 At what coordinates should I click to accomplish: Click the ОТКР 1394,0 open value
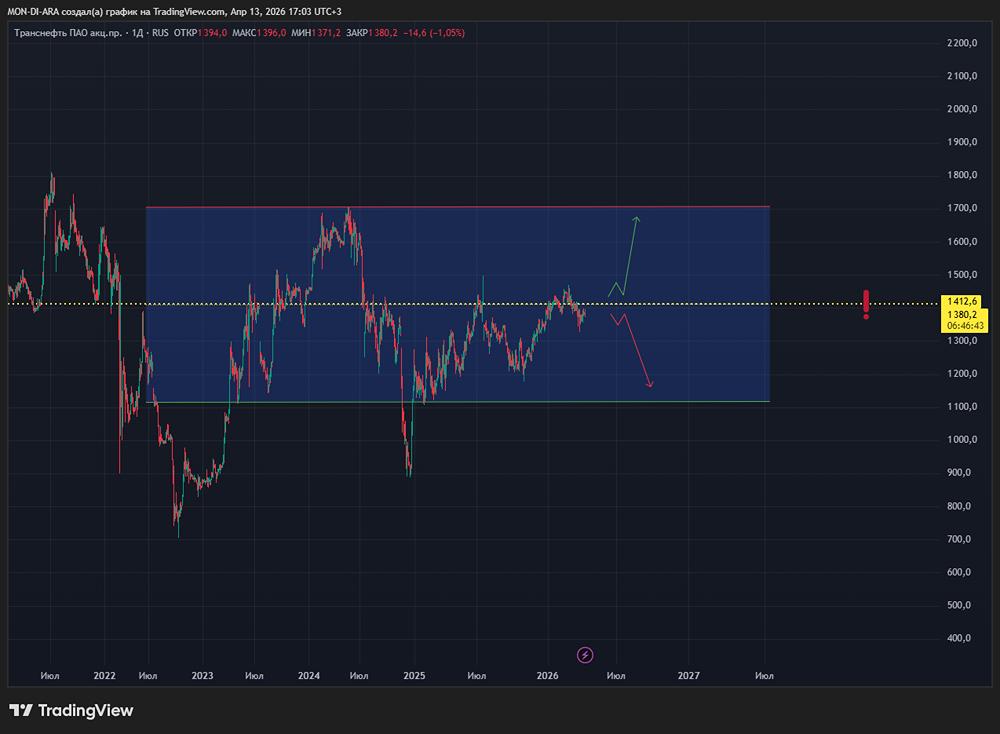point(200,33)
